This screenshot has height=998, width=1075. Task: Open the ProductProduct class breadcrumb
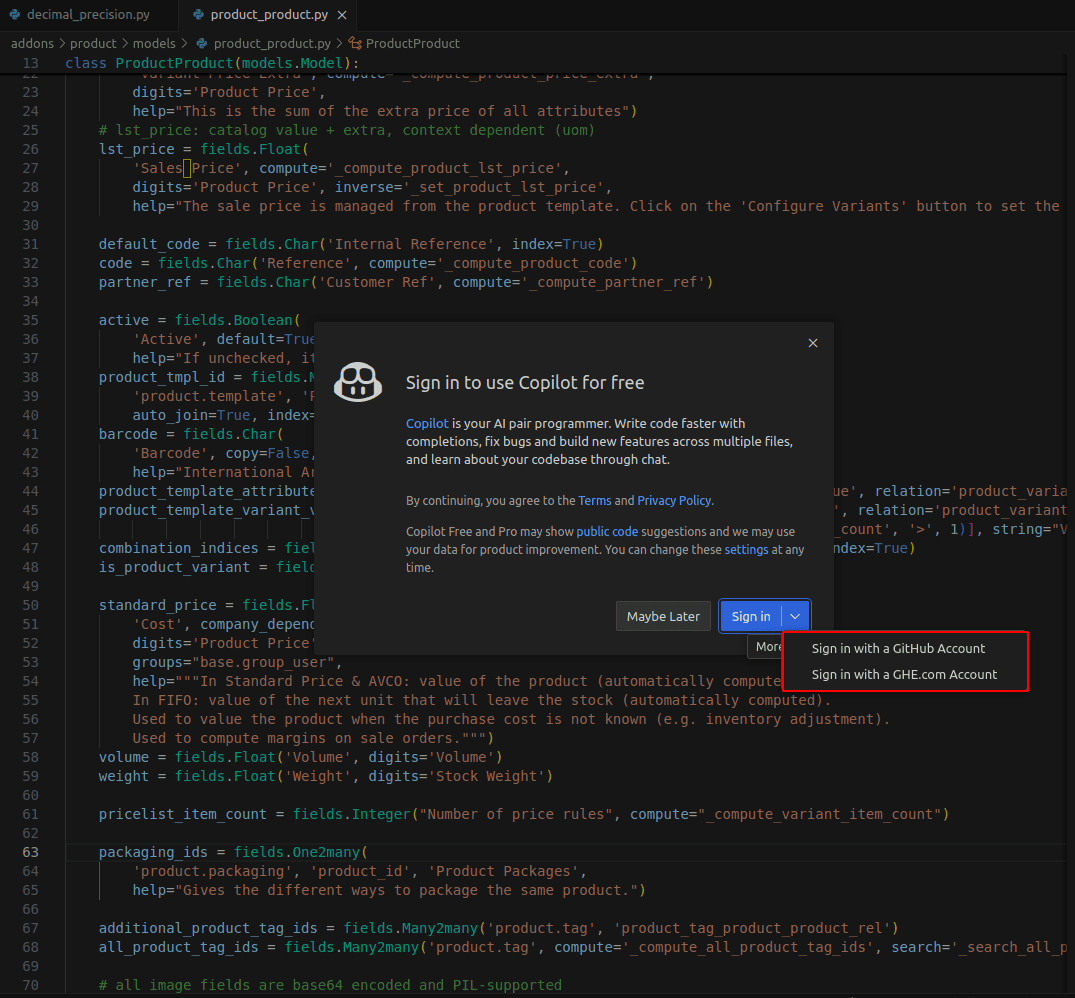pos(412,43)
